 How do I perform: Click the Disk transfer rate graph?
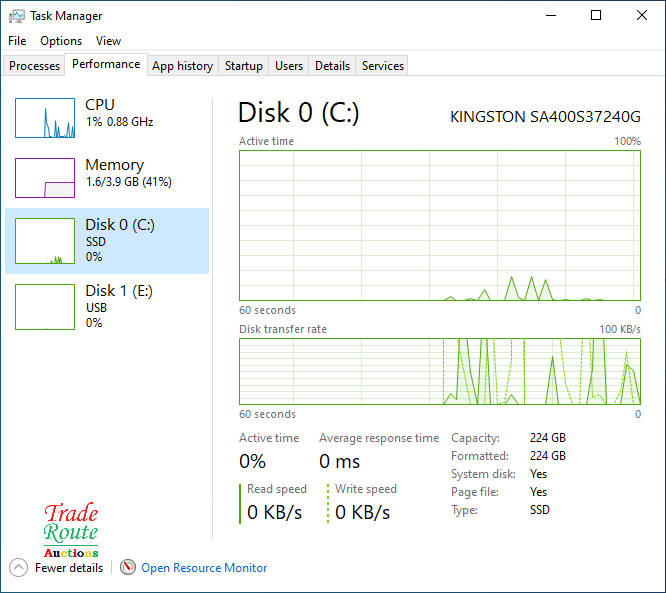440,371
